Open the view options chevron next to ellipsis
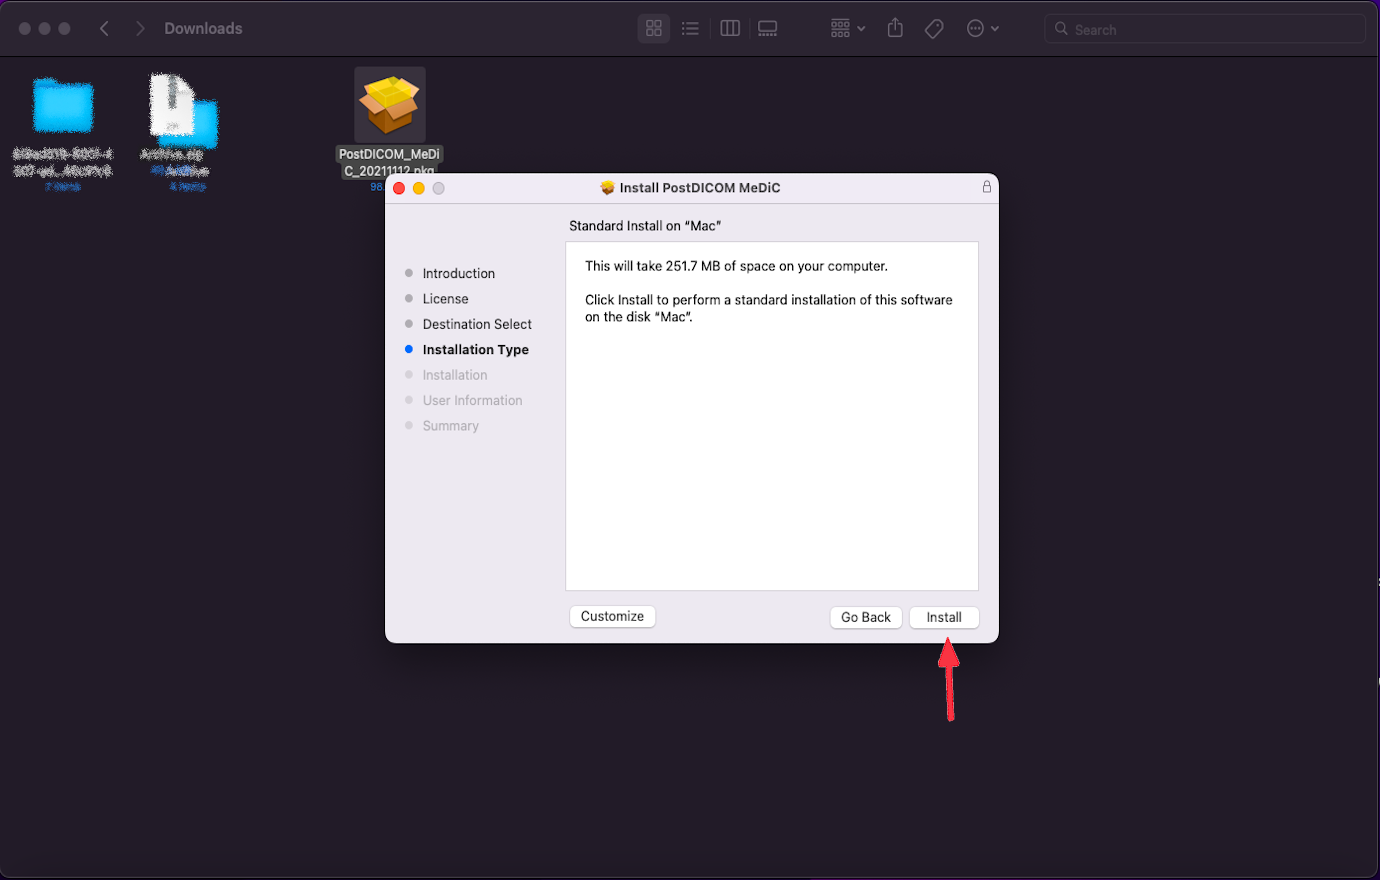The height and width of the screenshot is (880, 1380). click(994, 28)
